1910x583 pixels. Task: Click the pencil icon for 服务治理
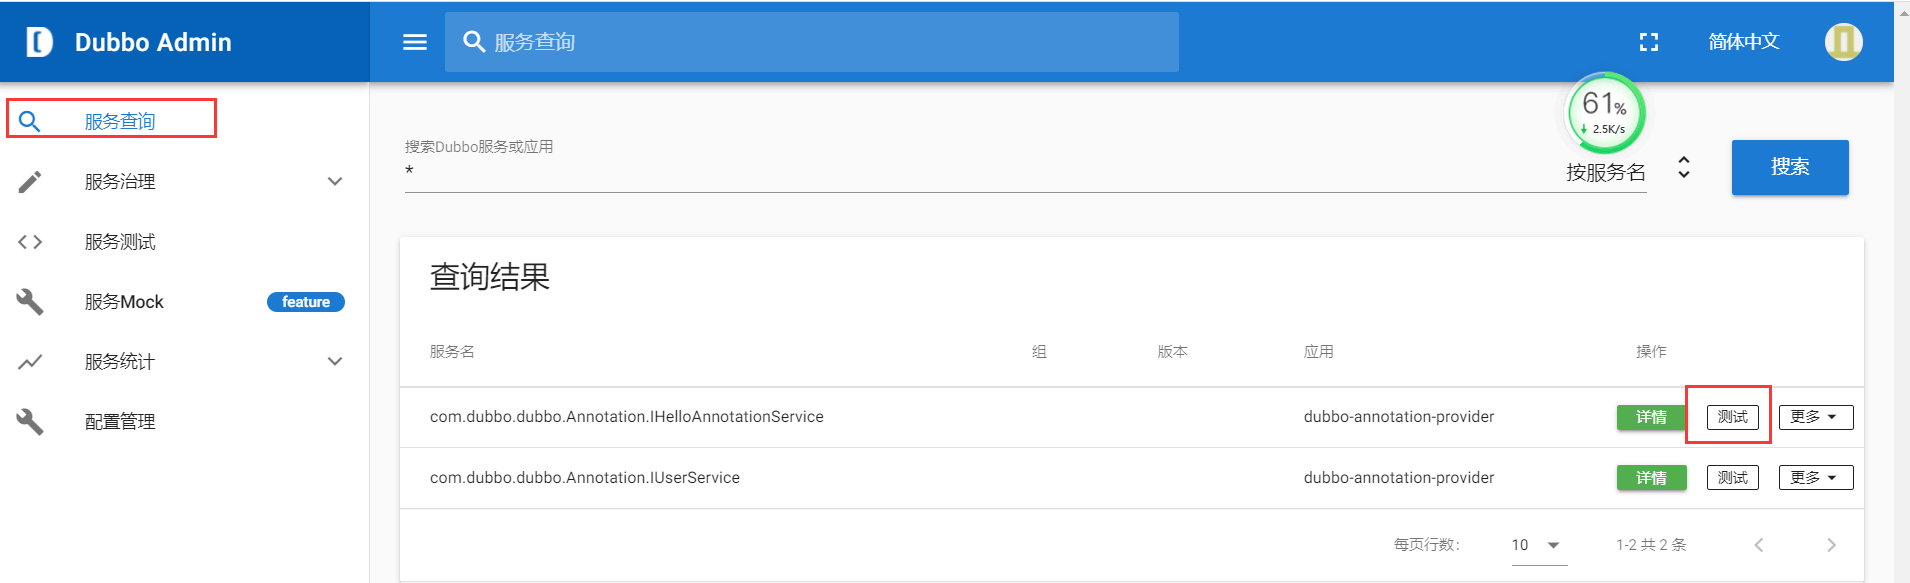pyautogui.click(x=30, y=182)
